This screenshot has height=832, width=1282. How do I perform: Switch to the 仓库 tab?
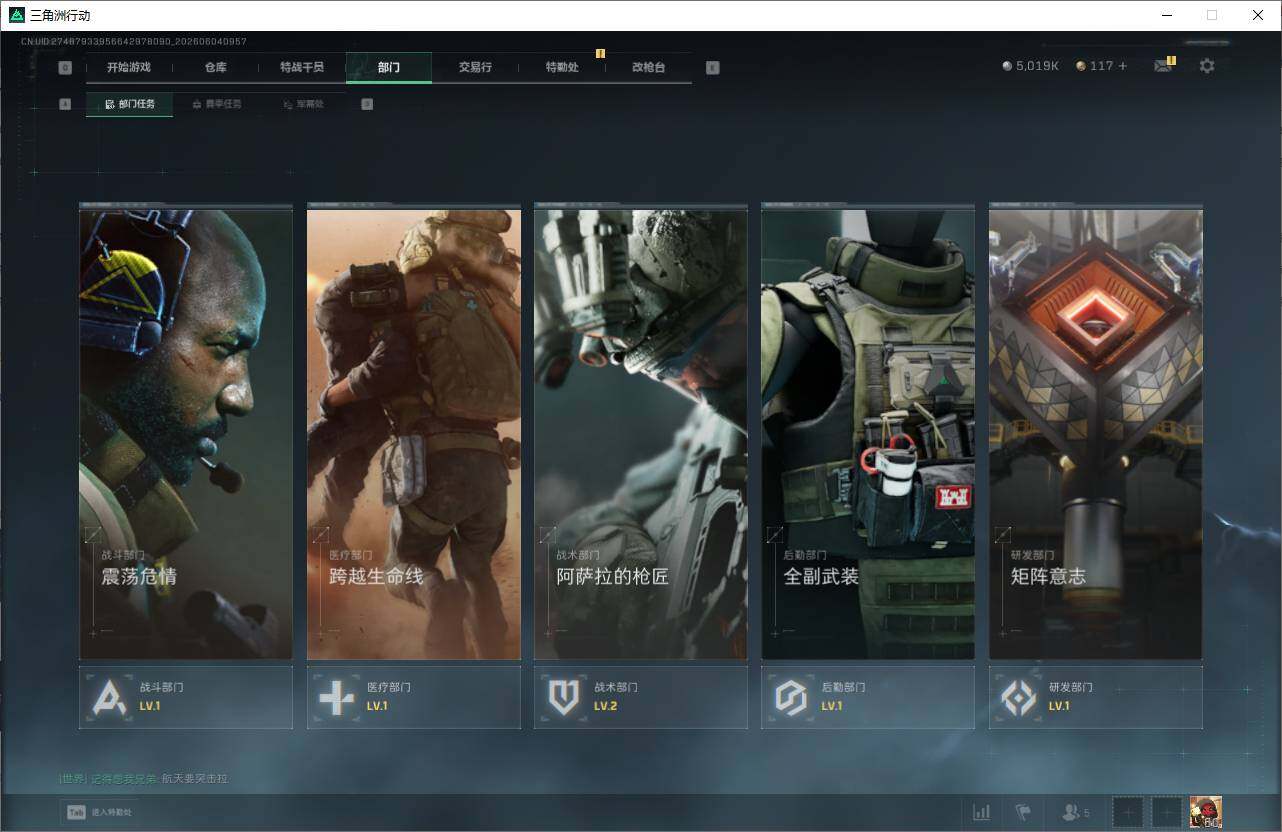coord(215,67)
